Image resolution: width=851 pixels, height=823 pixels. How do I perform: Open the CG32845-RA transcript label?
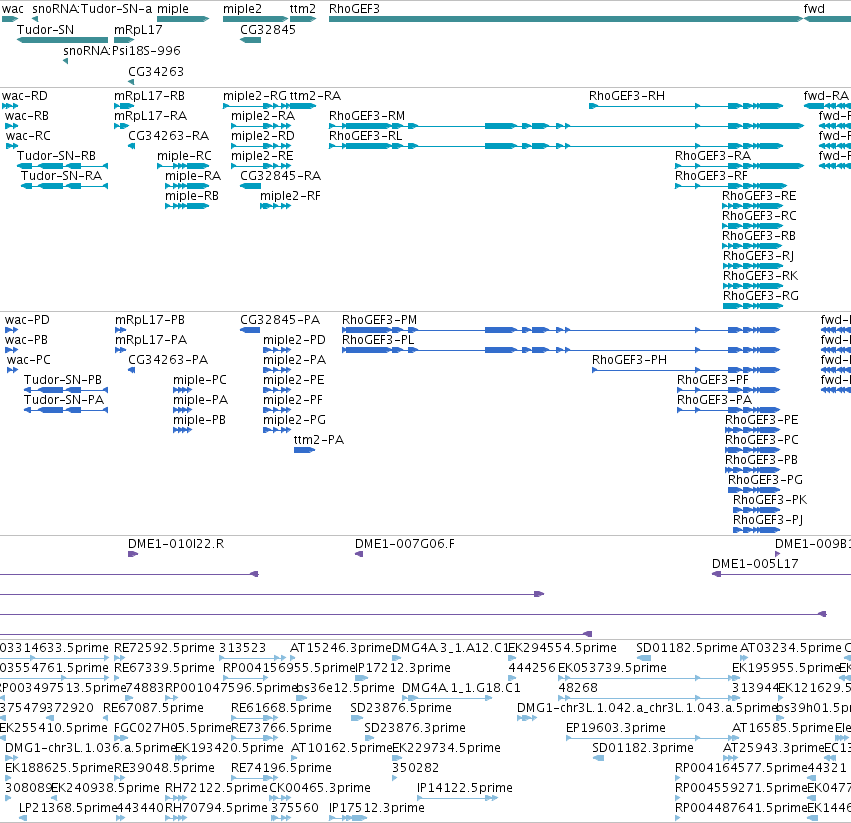tap(280, 176)
